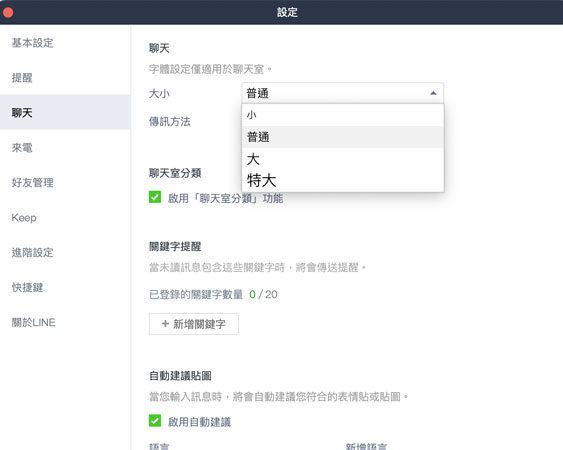Click the 自動建議貼圖 heading
Viewport: 563px width, 450px height.
180,376
